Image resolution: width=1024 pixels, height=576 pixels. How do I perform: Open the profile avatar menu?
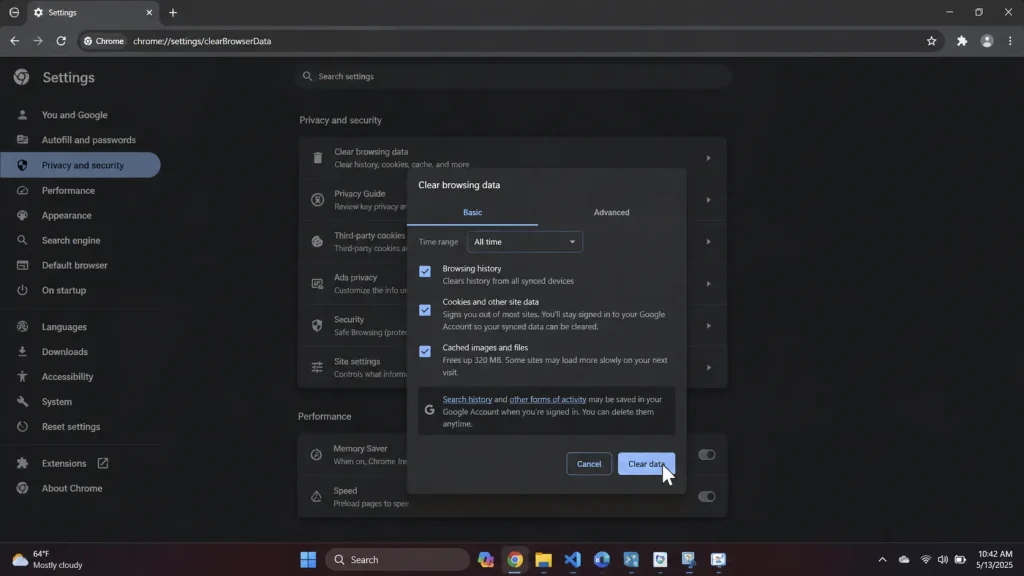click(987, 41)
